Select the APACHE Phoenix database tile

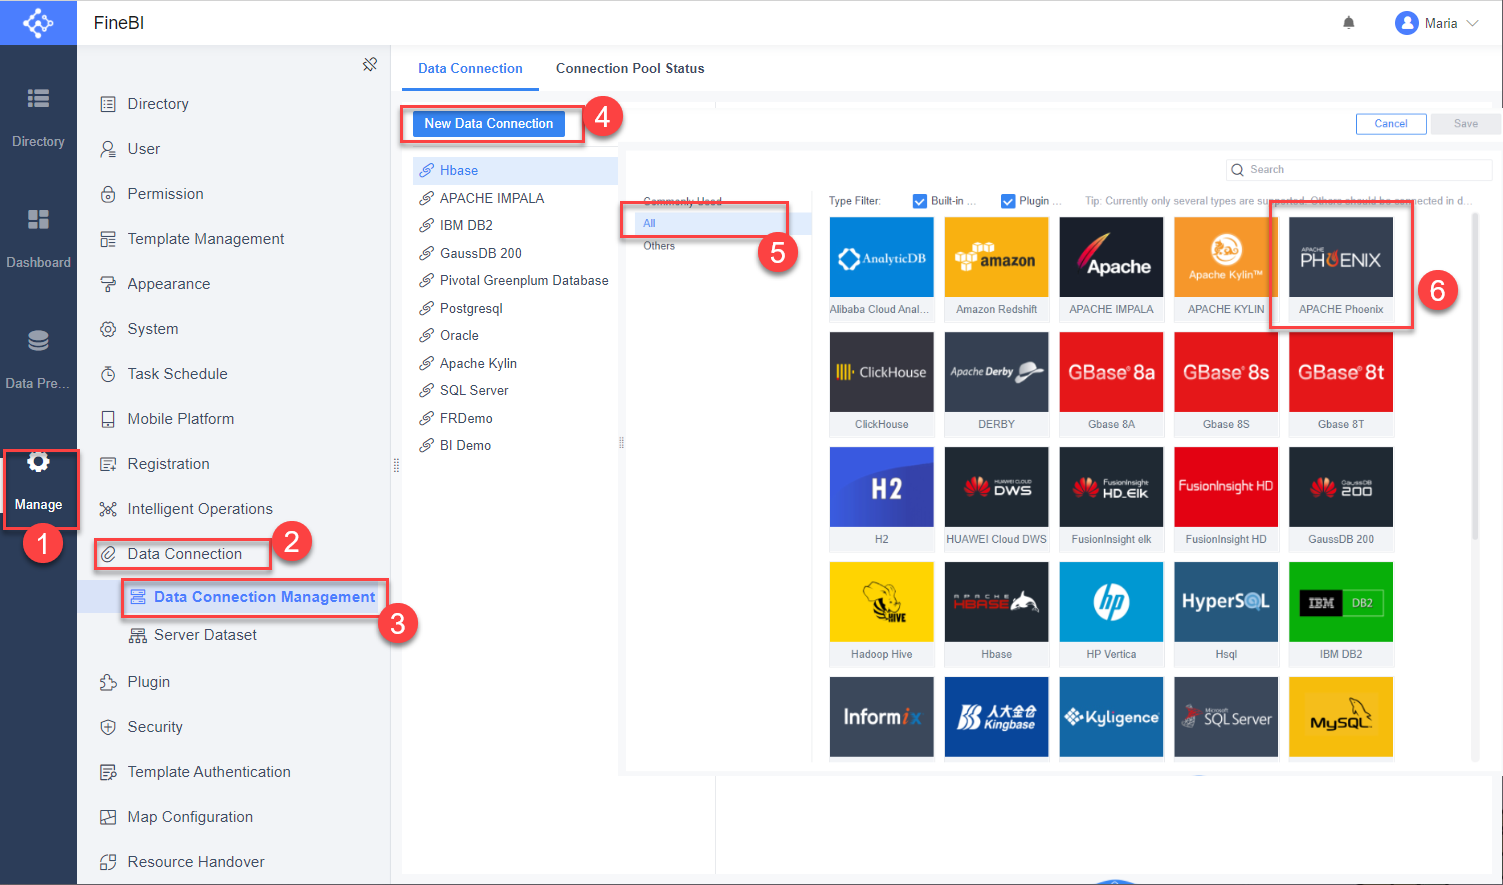point(1341,268)
